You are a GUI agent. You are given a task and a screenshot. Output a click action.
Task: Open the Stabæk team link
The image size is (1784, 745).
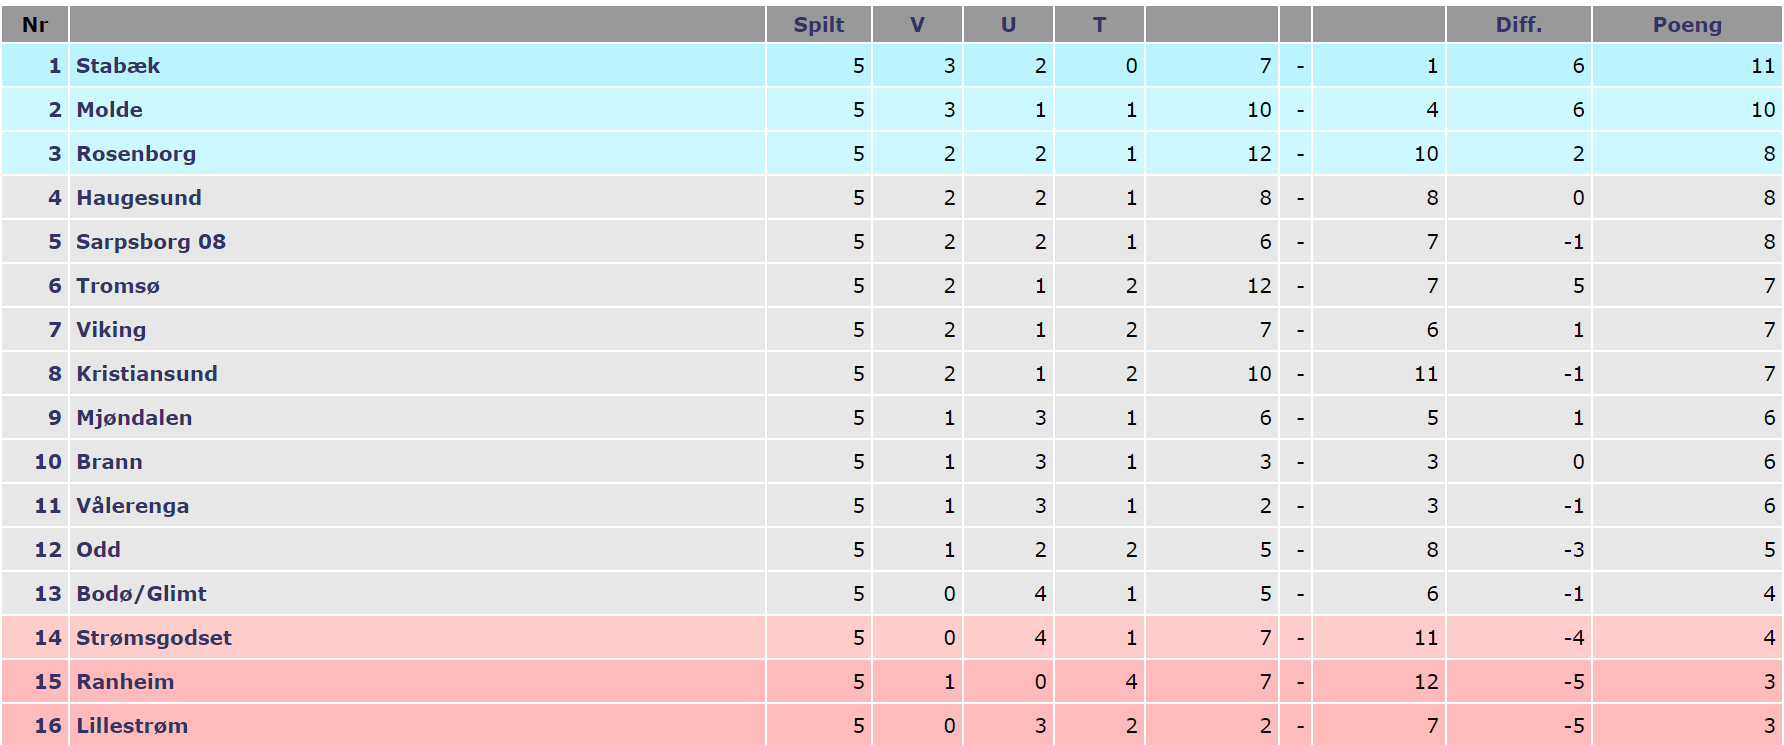click(x=118, y=66)
